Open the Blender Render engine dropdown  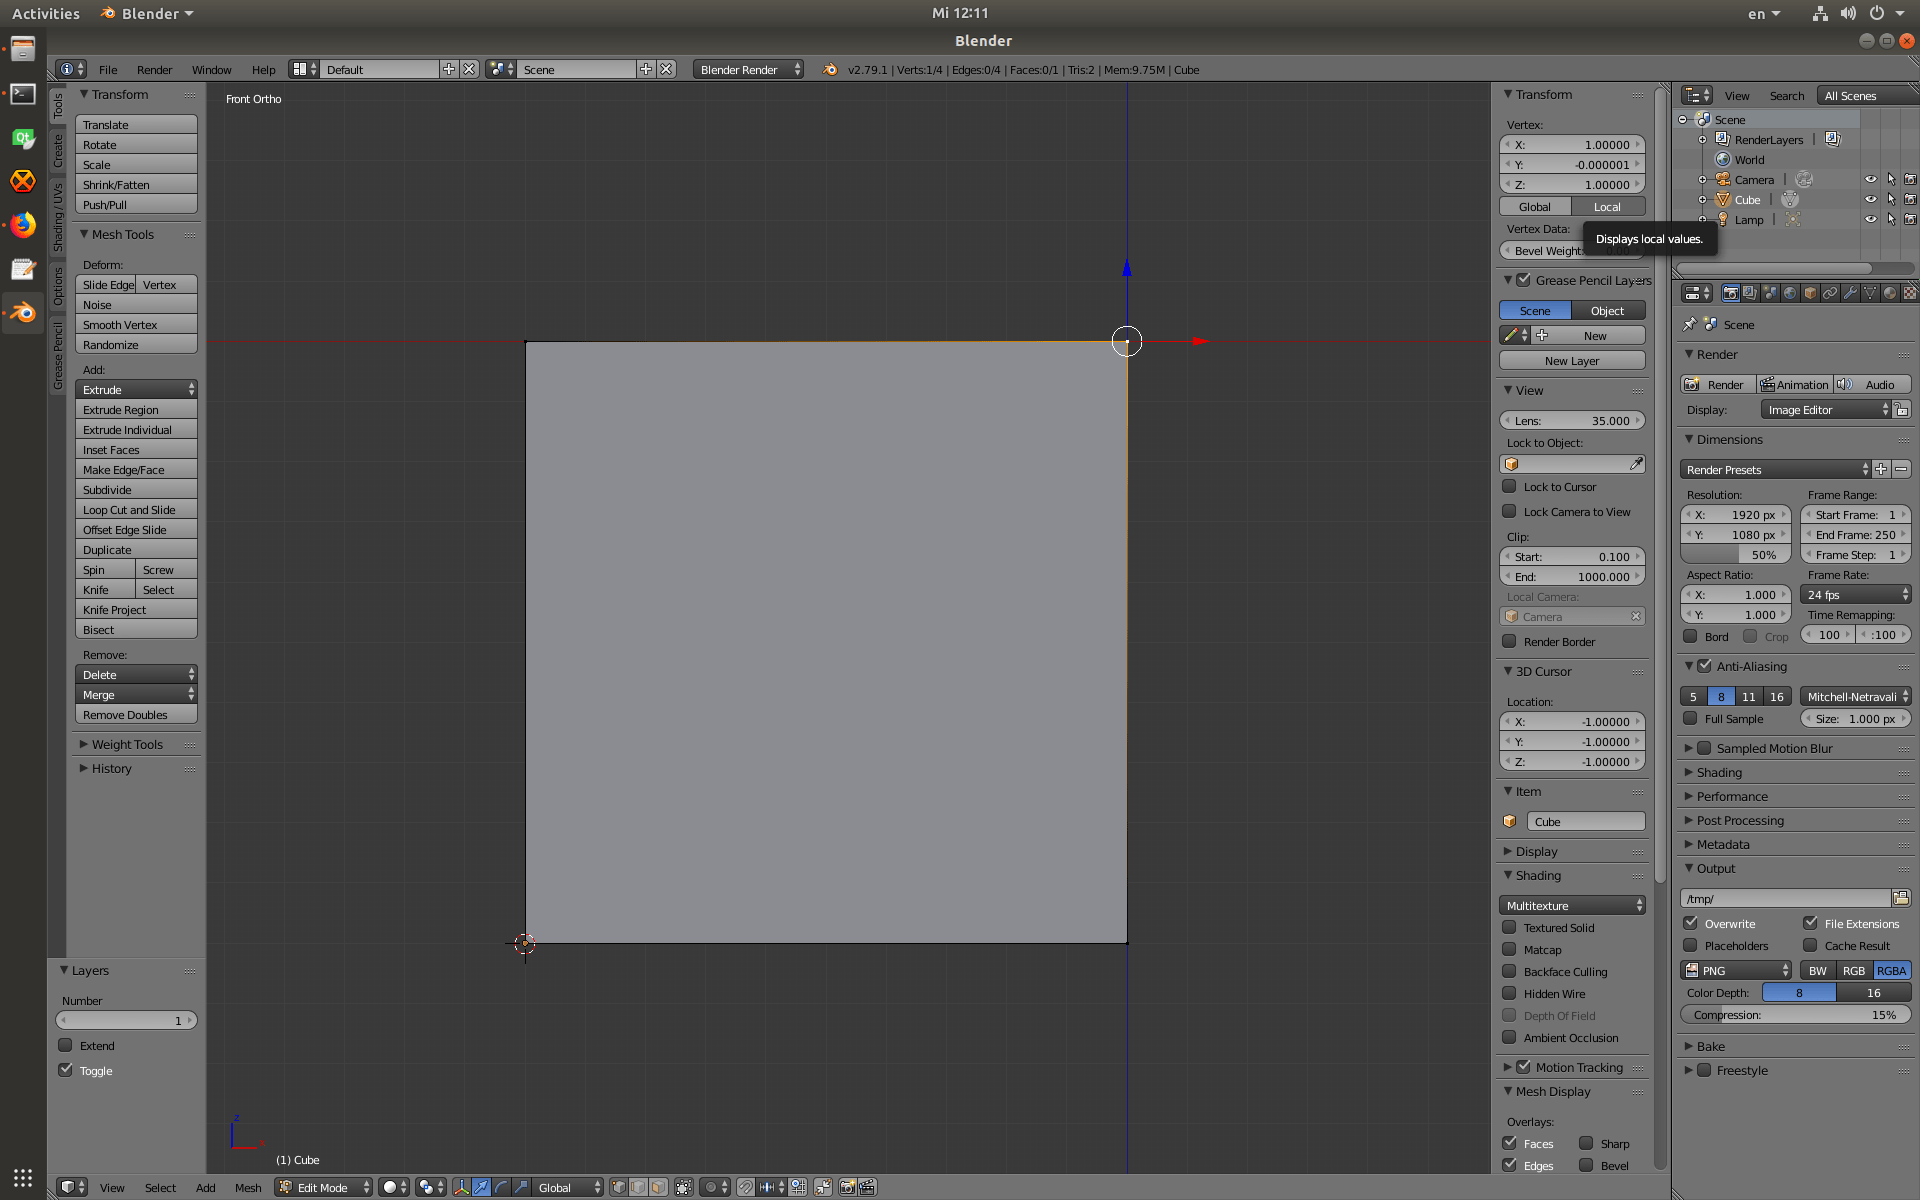point(748,70)
